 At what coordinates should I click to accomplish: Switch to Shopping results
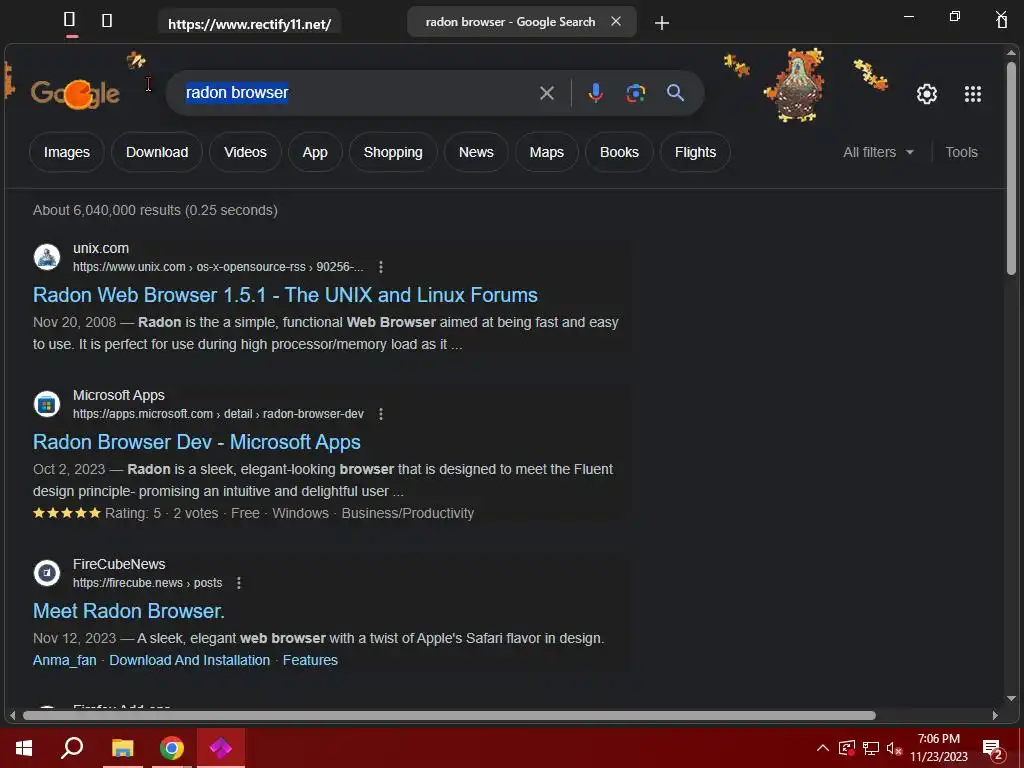[x=392, y=152]
